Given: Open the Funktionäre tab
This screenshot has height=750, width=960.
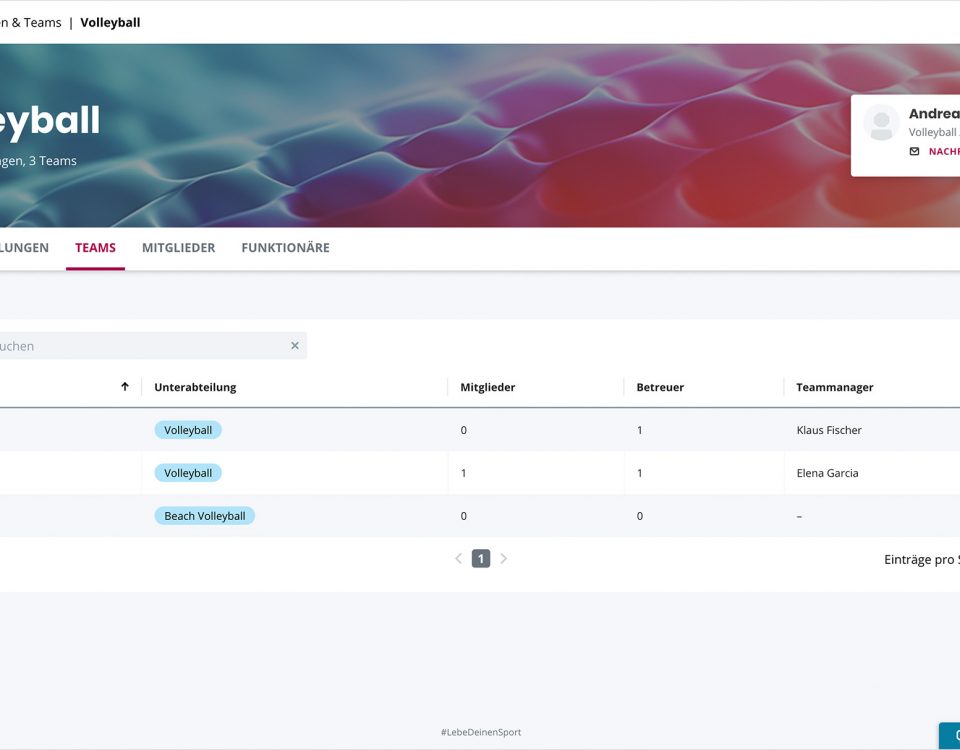Looking at the screenshot, I should [x=285, y=248].
